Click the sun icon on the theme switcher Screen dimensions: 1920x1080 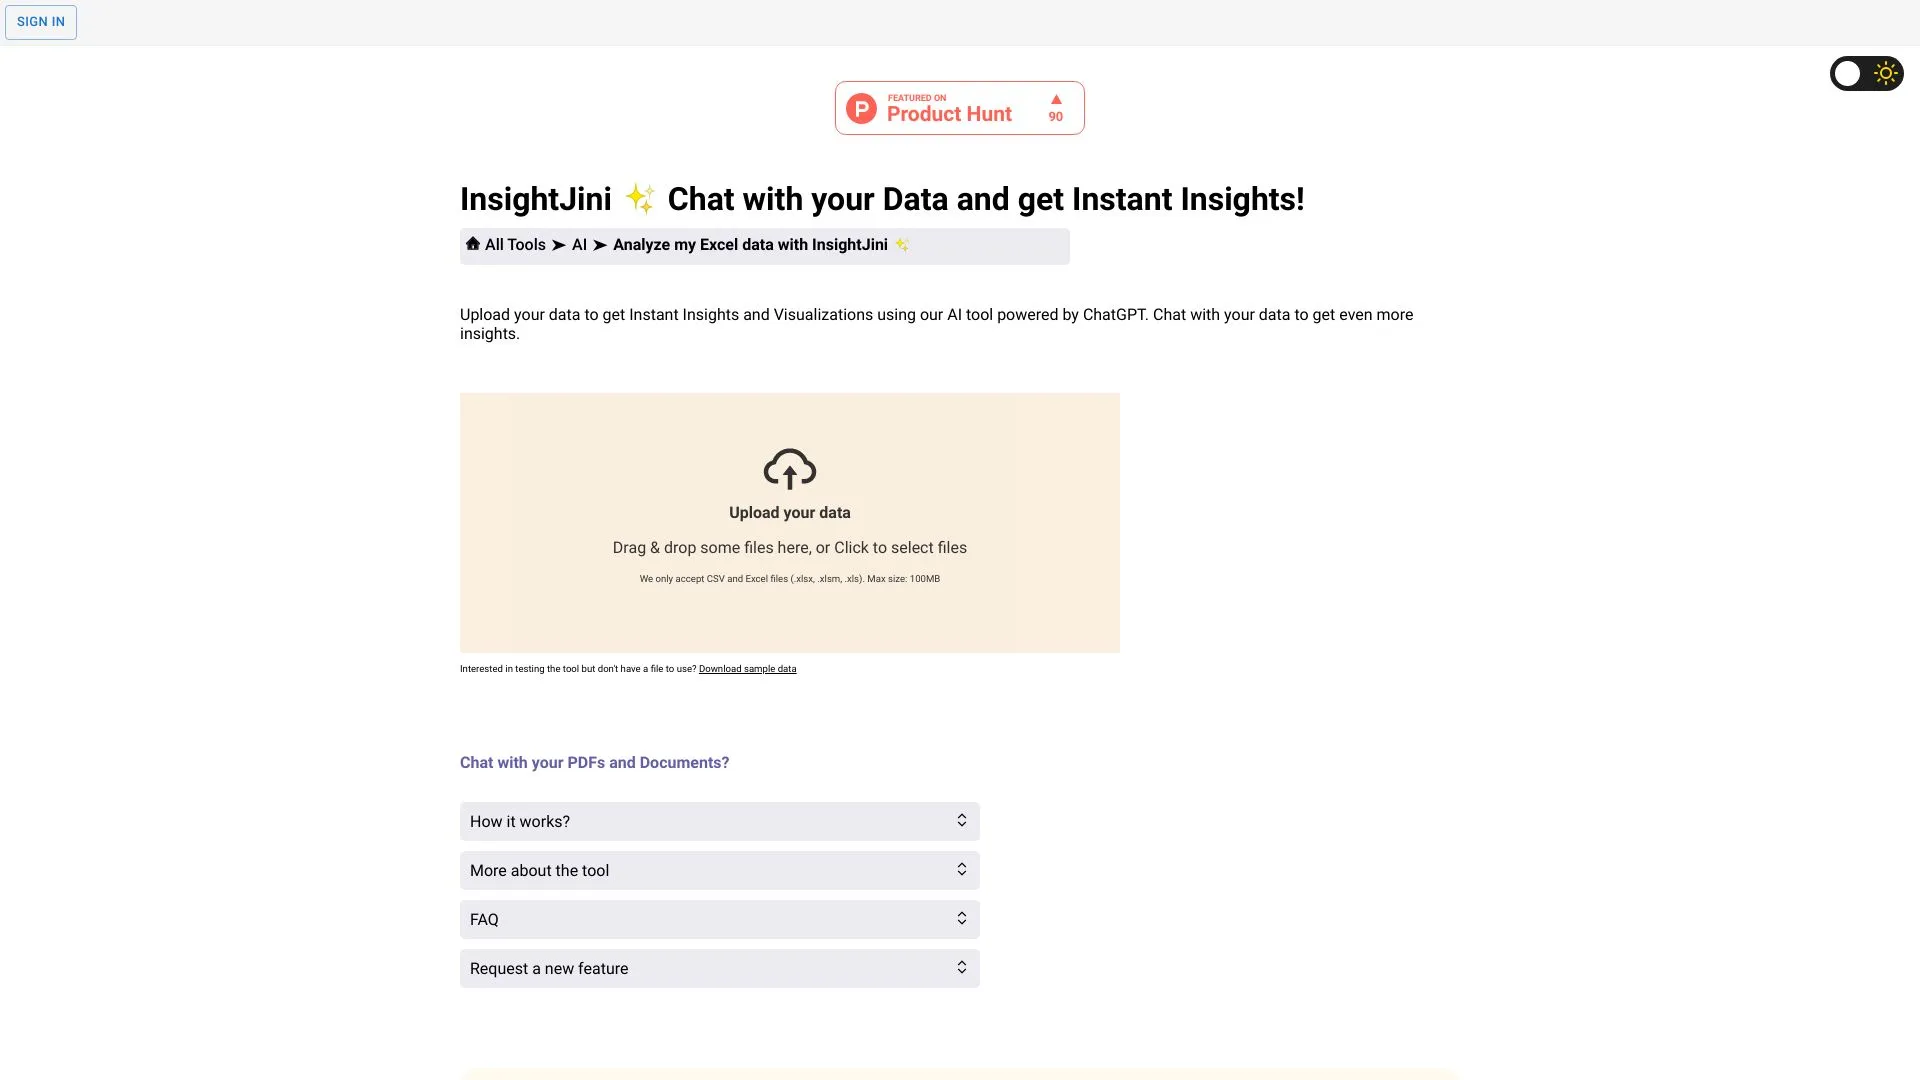(x=1886, y=73)
